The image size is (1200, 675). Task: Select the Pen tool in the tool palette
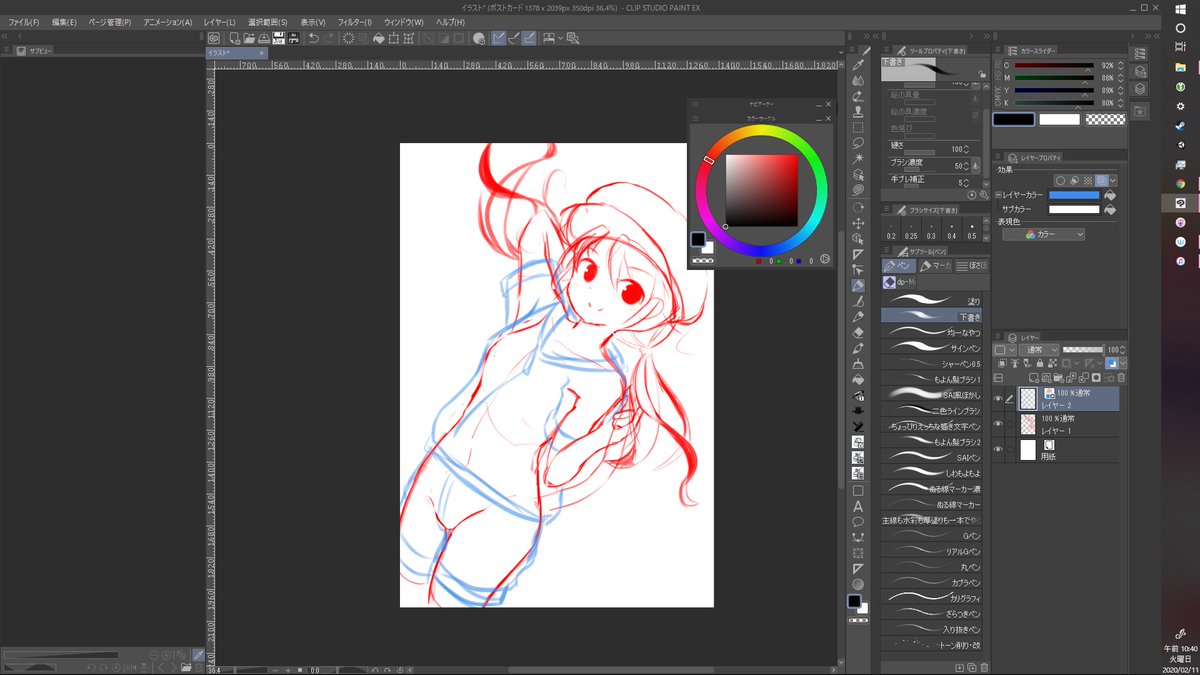pyautogui.click(x=858, y=286)
